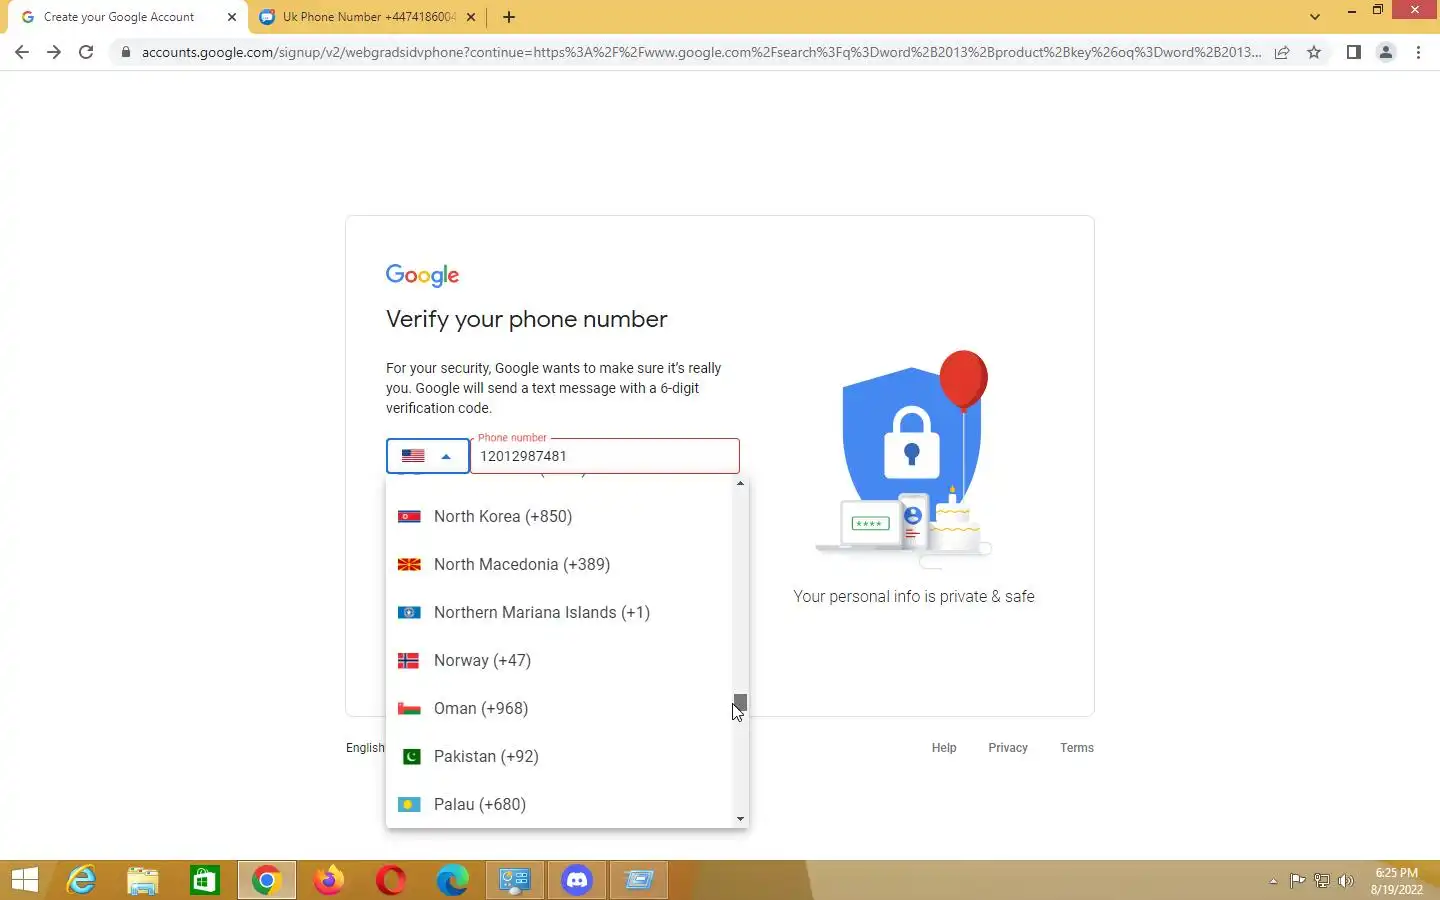Open the Terms link
This screenshot has height=900, width=1440.
click(x=1077, y=748)
